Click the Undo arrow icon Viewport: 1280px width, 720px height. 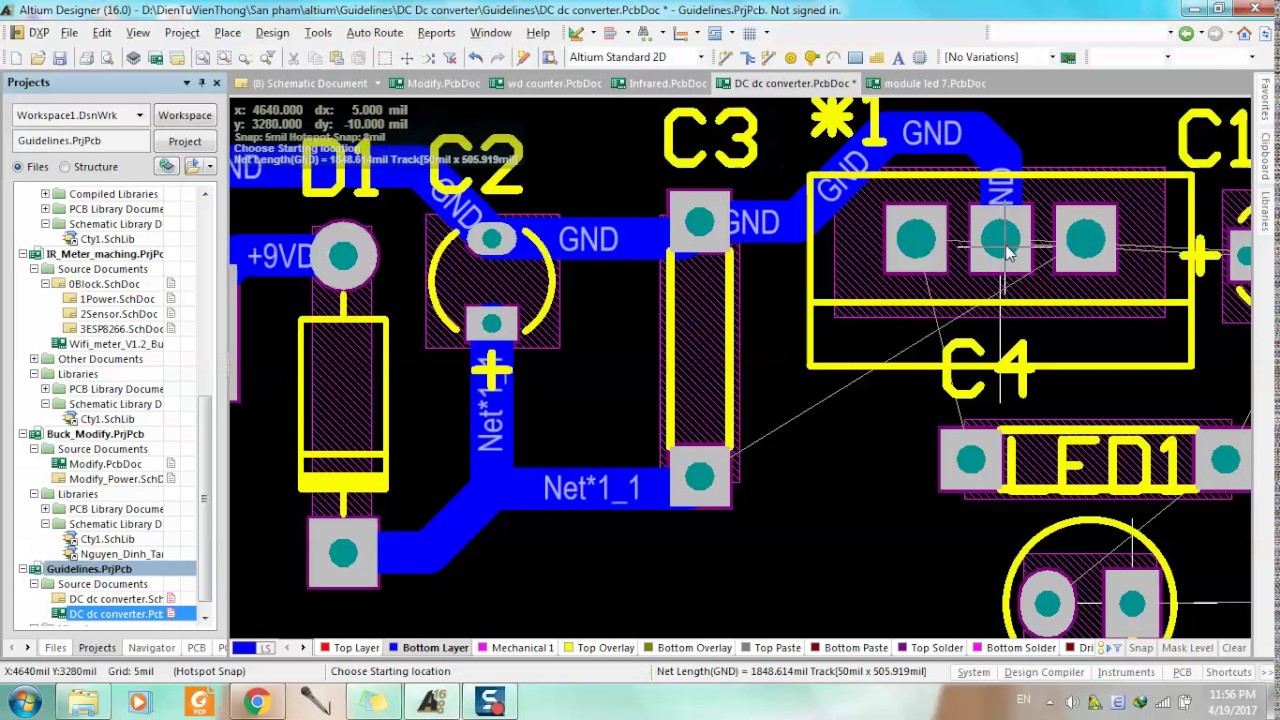[x=475, y=57]
